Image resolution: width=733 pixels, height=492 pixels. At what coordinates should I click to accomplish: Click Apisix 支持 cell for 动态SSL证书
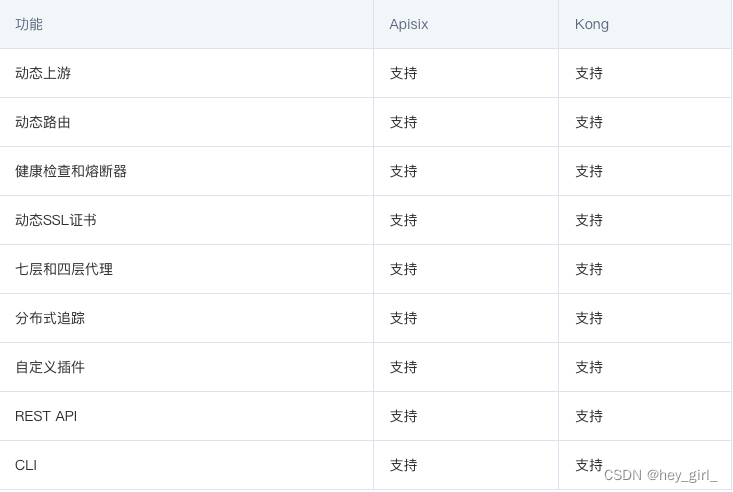tap(403, 220)
